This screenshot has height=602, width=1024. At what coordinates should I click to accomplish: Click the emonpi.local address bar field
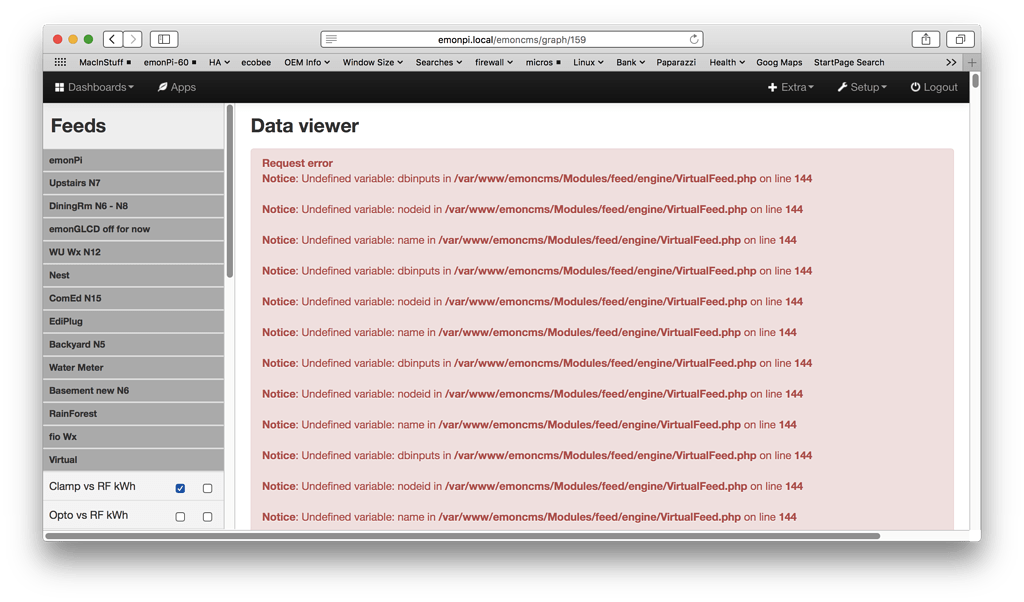click(x=513, y=39)
